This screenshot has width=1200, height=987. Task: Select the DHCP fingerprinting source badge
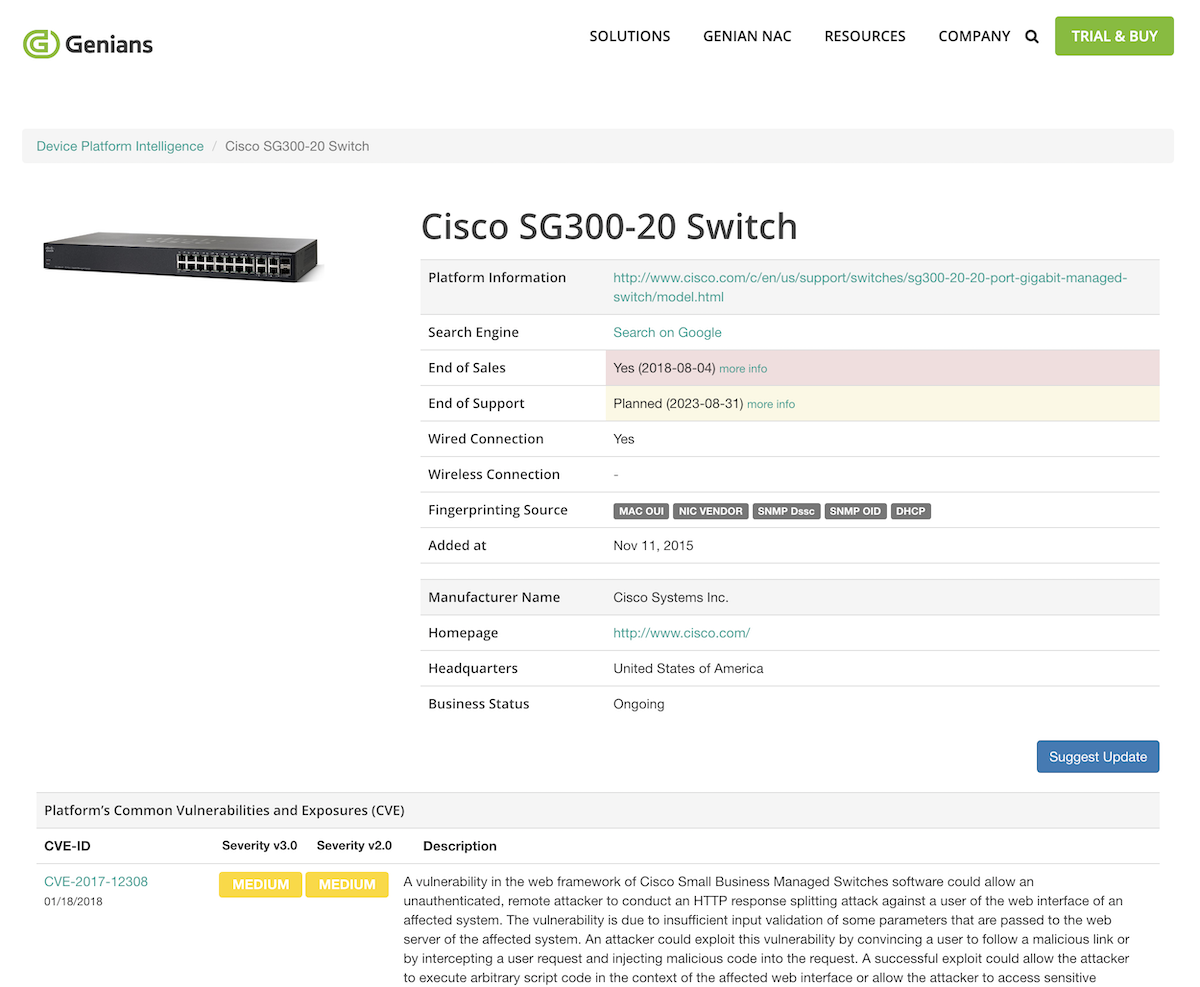point(910,511)
